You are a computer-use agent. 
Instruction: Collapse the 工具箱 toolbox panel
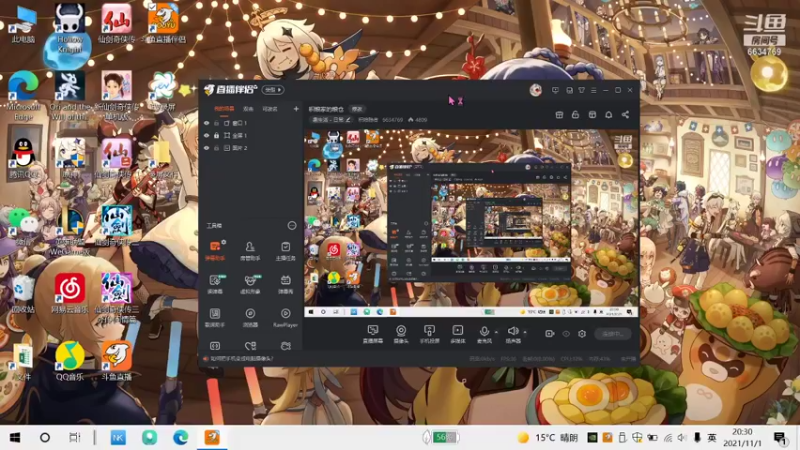coord(292,226)
